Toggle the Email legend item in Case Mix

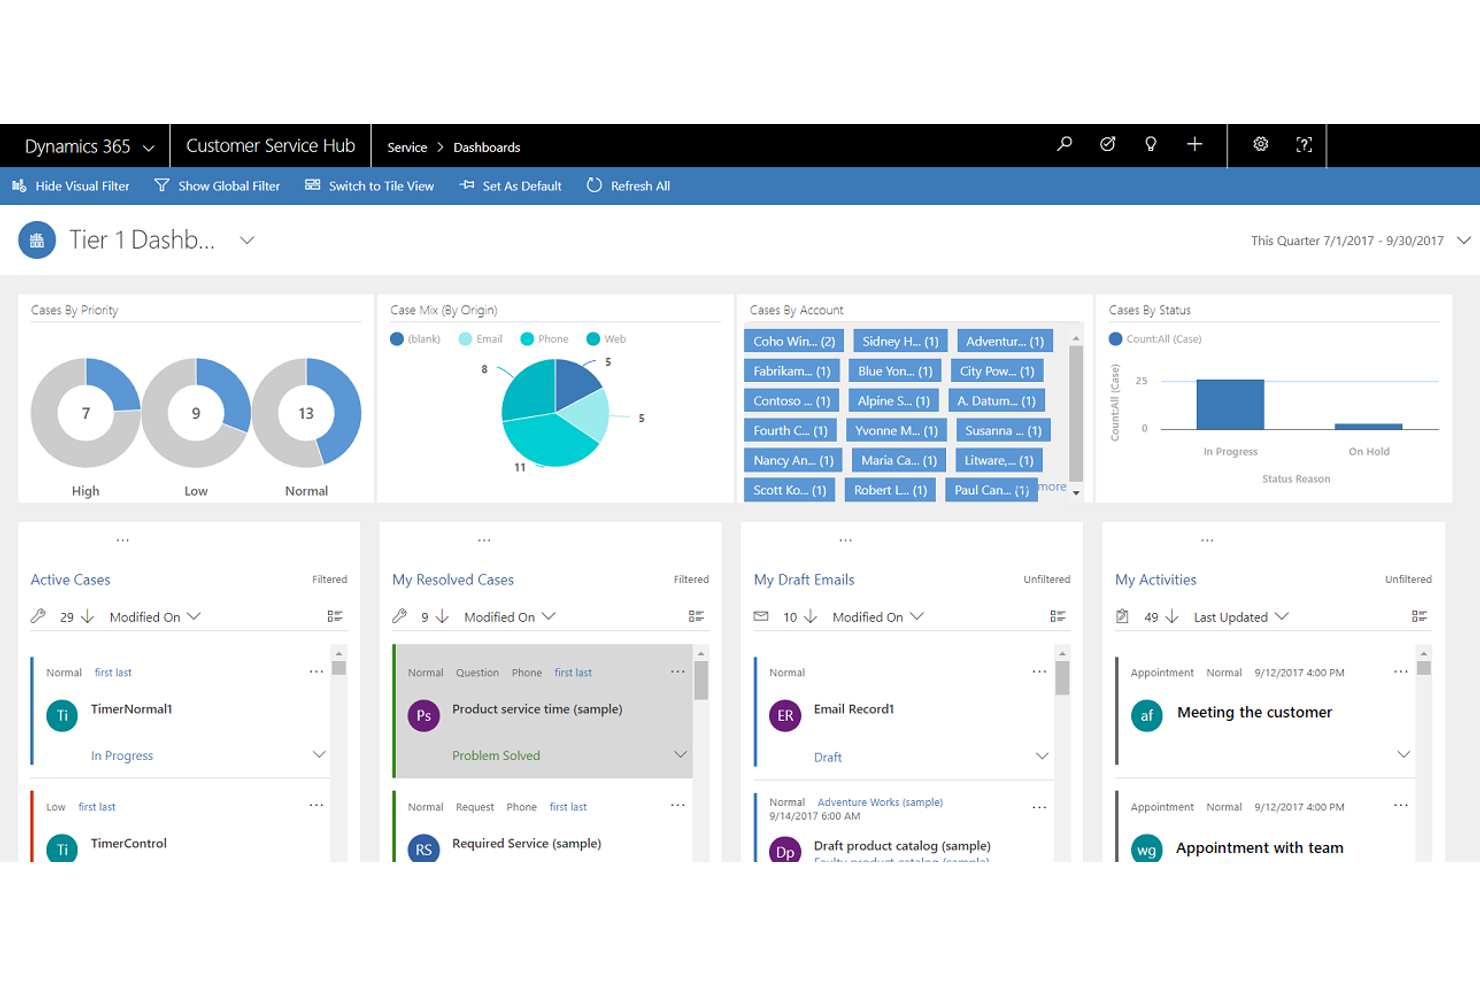[x=480, y=339]
